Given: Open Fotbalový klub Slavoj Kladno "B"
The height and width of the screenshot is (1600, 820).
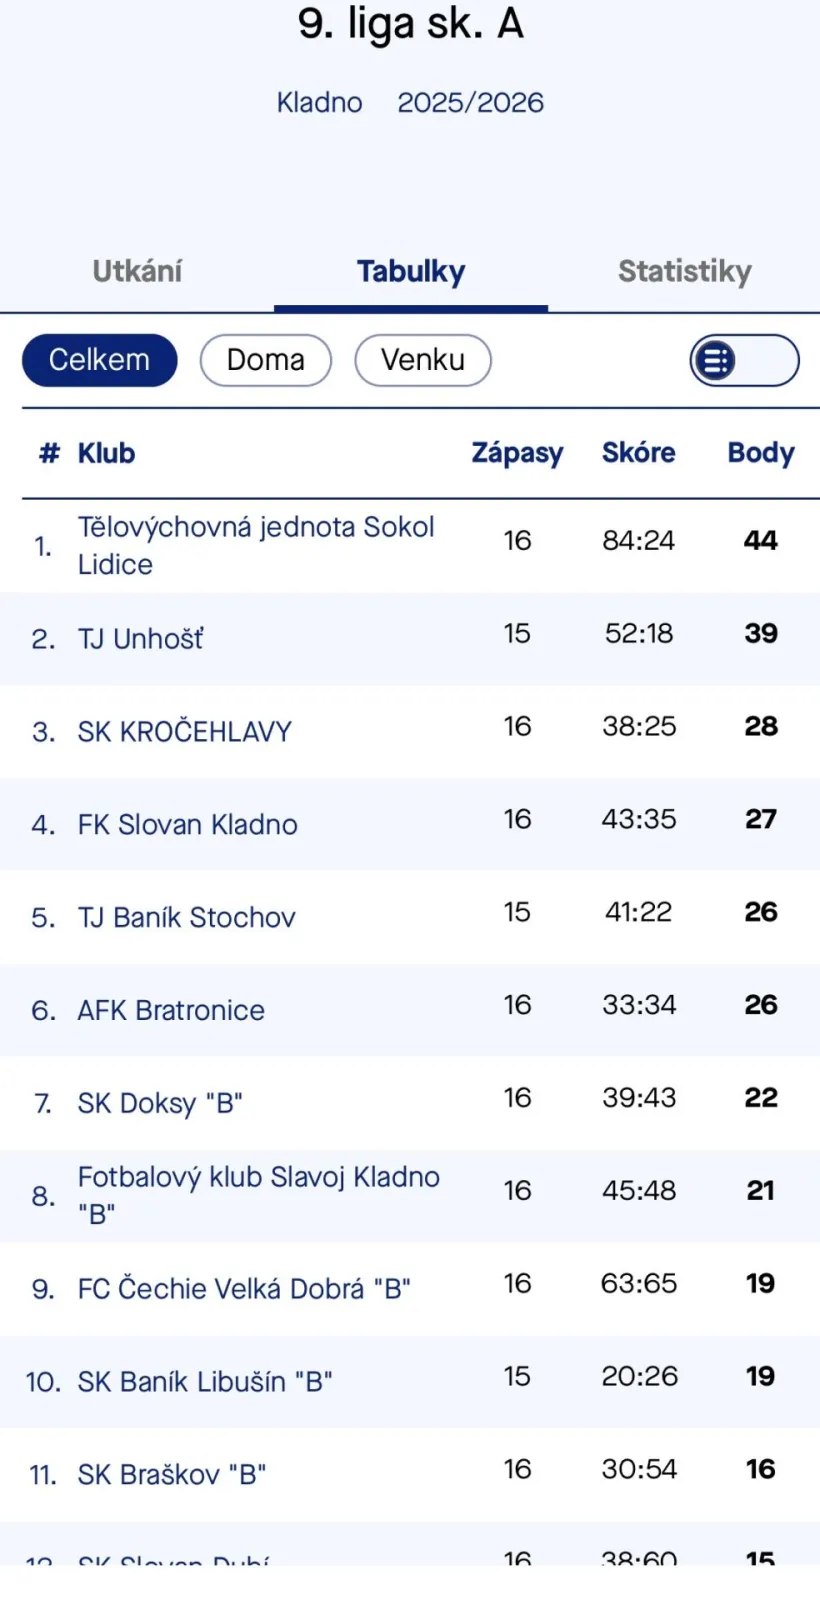Looking at the screenshot, I should point(258,1195).
